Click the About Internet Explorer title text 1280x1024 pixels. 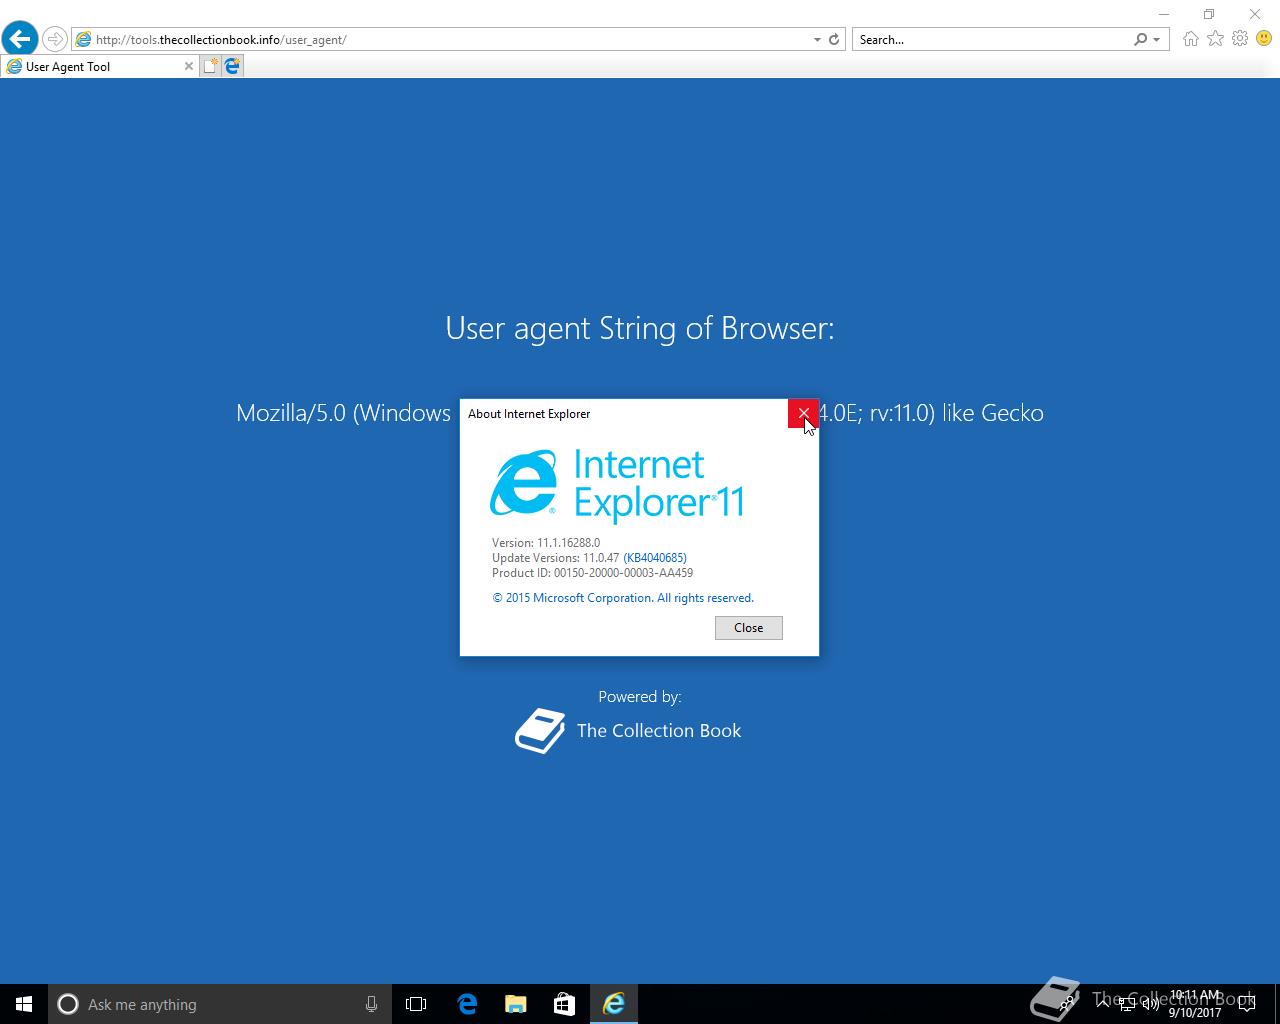click(529, 414)
